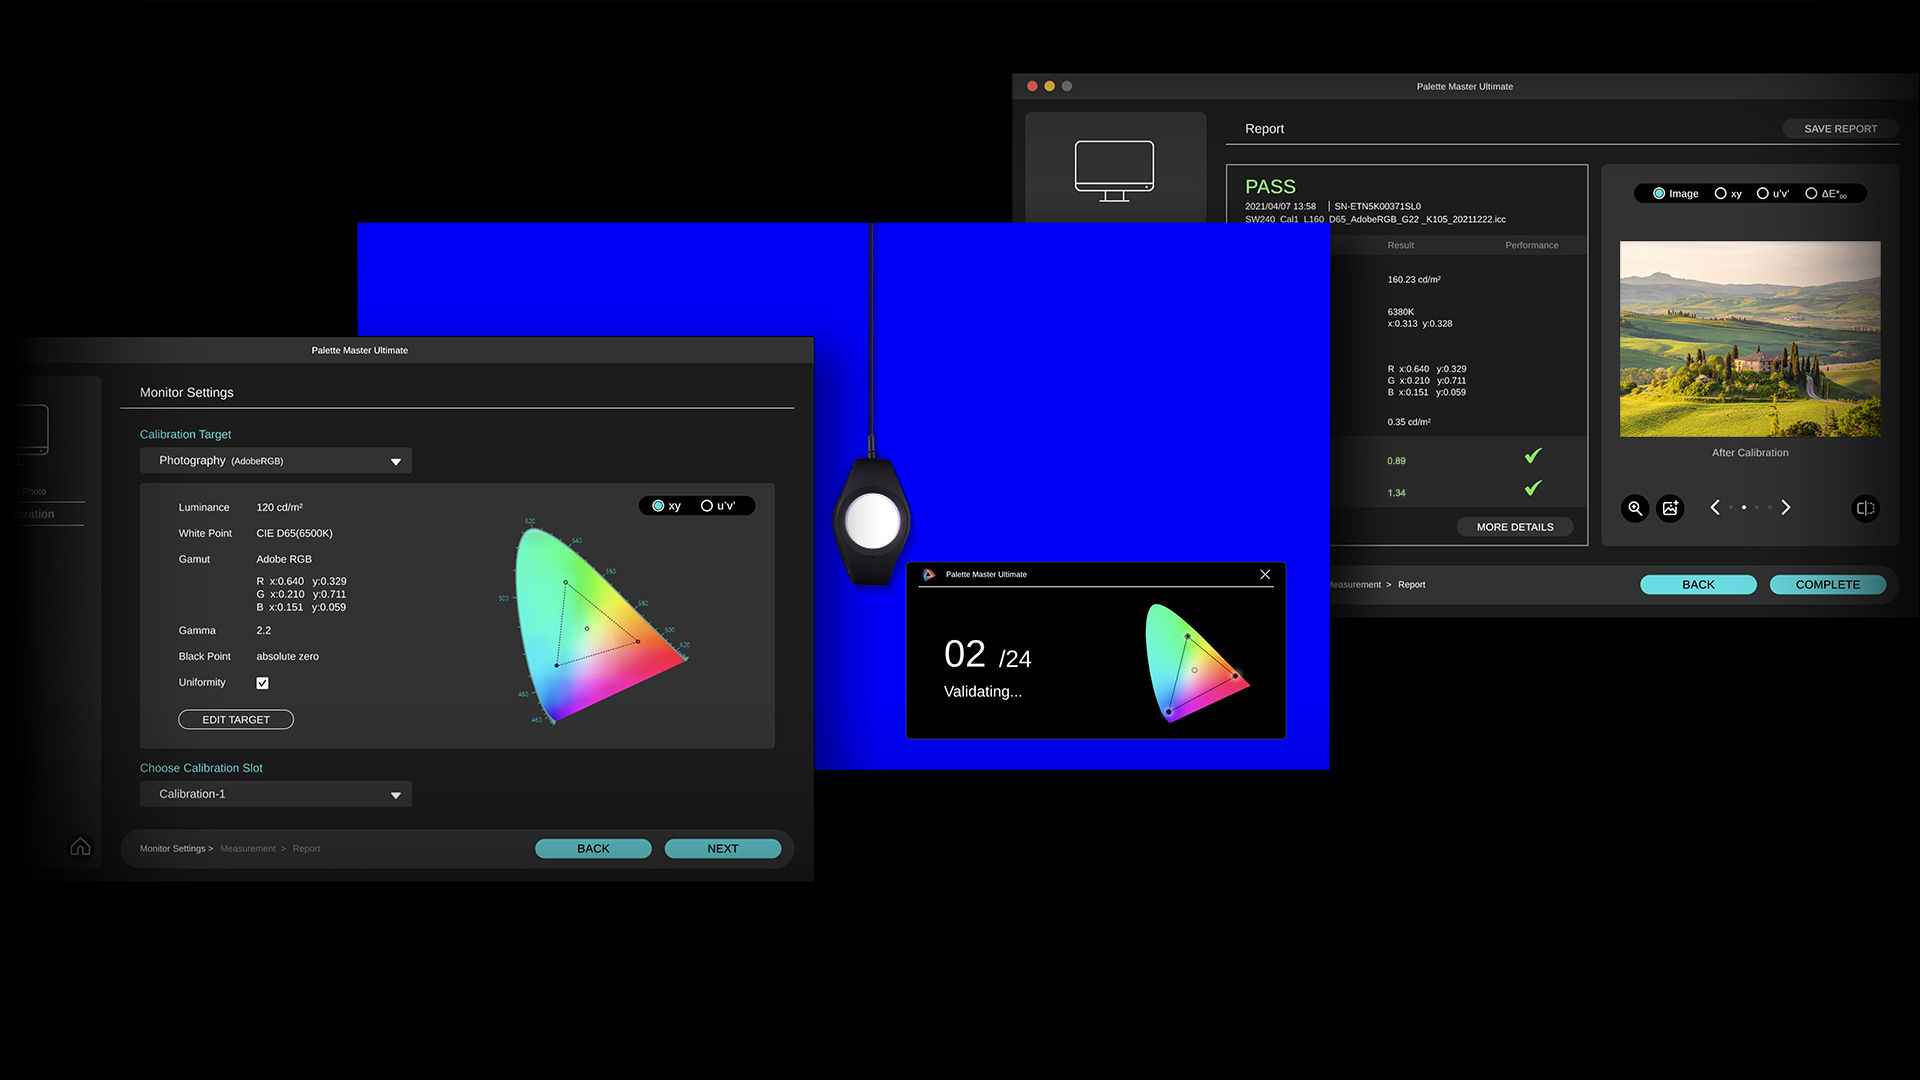The width and height of the screenshot is (1920, 1080).
Task: Select xy radio button in report panel
Action: (1720, 193)
